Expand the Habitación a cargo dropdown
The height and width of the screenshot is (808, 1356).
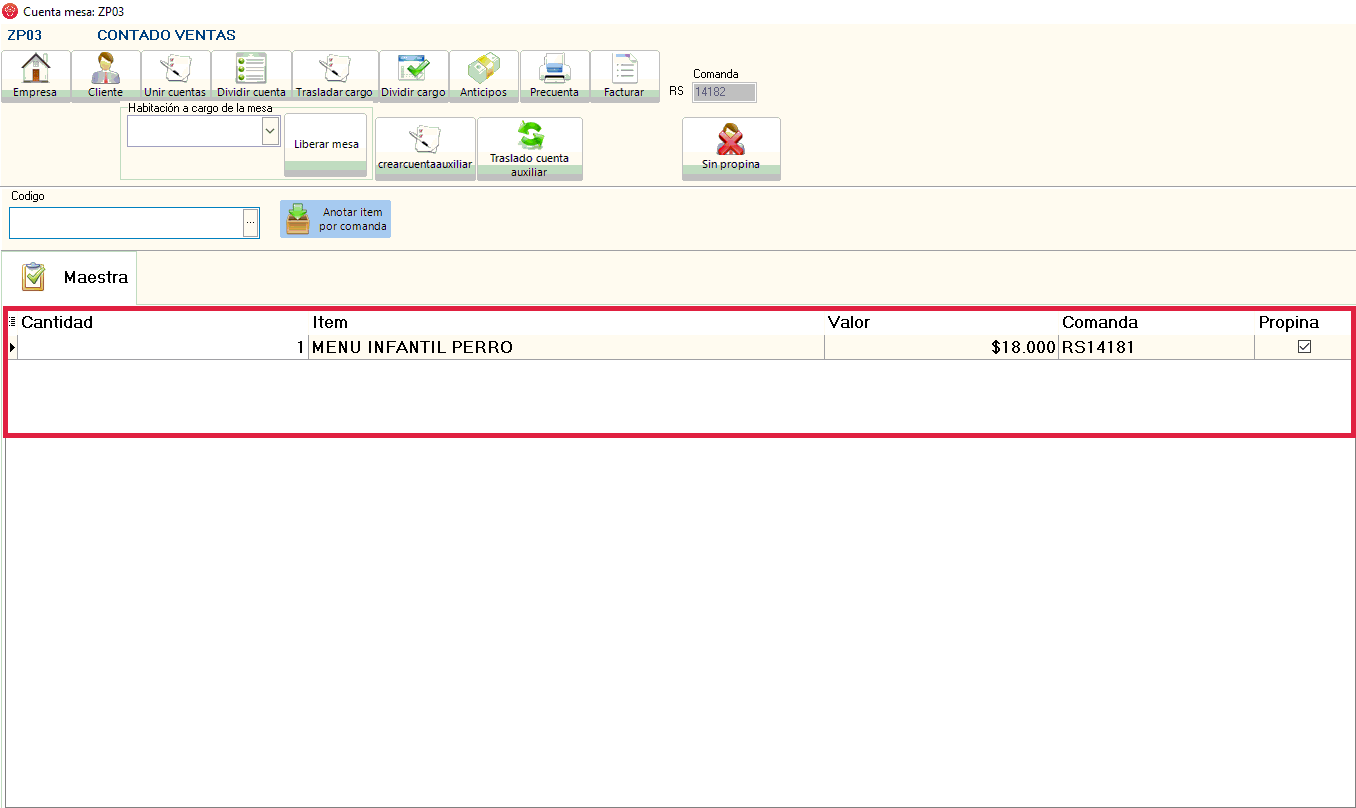pos(269,131)
